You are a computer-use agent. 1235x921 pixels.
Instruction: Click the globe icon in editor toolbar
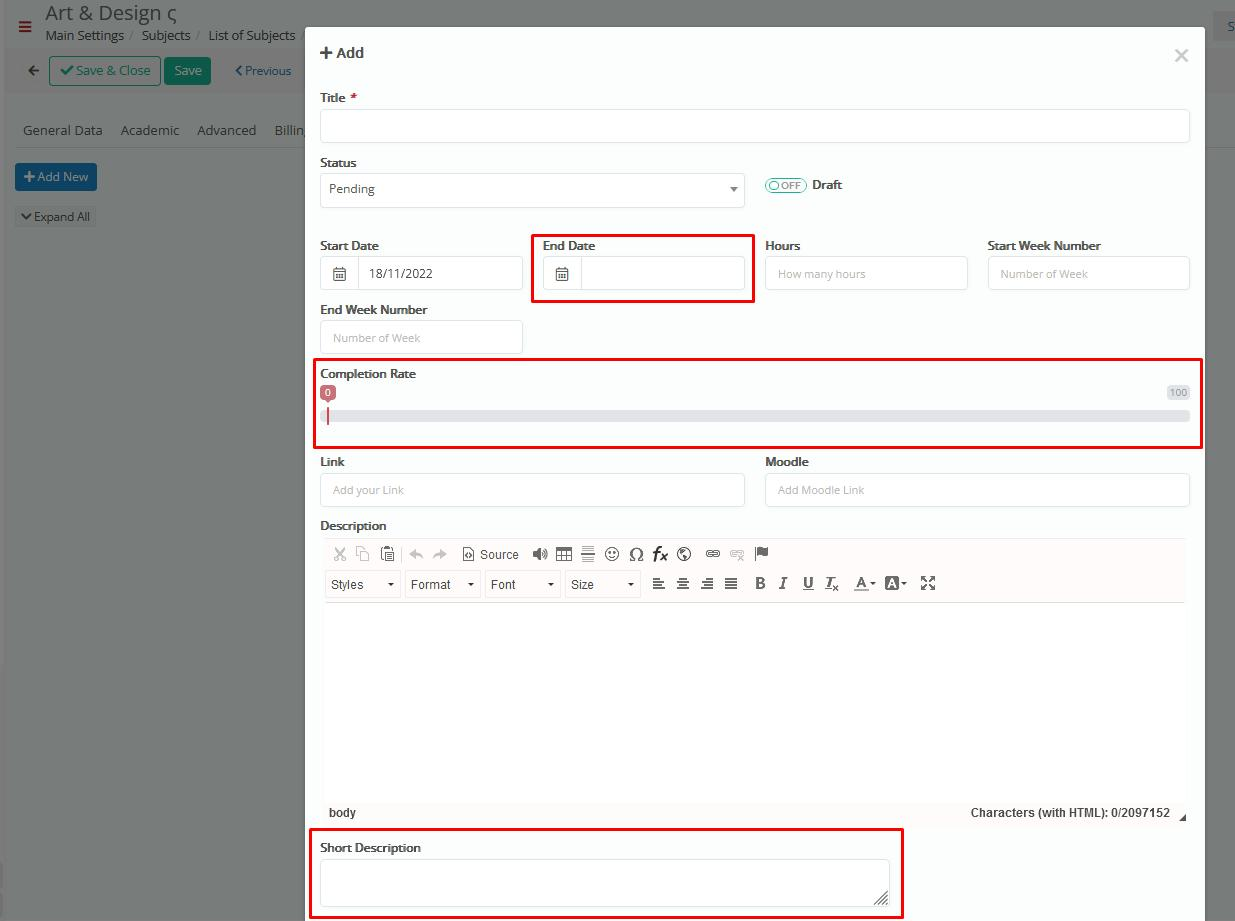click(684, 554)
